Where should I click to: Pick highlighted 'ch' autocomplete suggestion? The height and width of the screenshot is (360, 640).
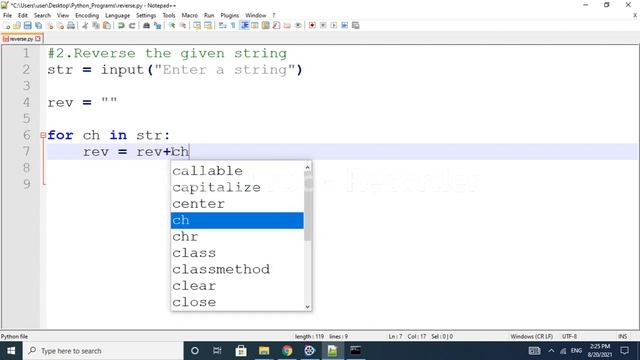pos(237,220)
